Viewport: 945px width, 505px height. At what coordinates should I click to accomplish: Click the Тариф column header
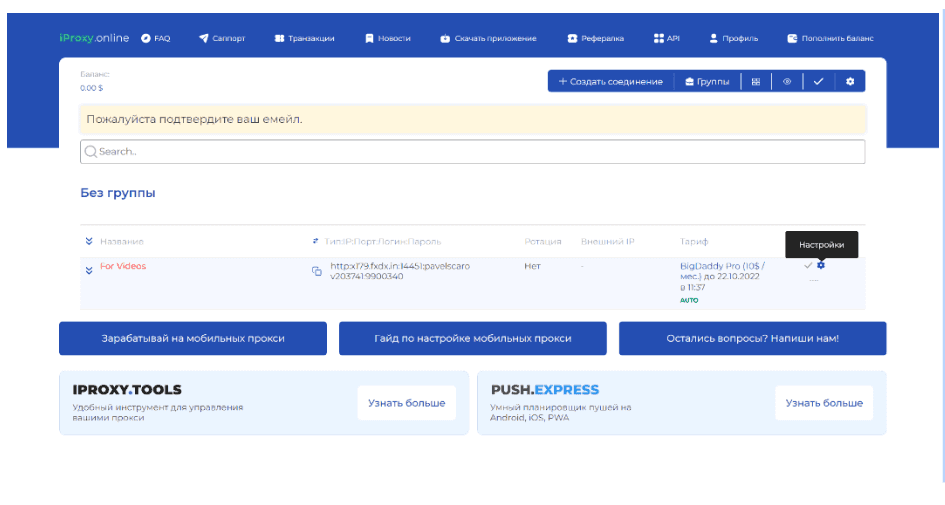(694, 242)
